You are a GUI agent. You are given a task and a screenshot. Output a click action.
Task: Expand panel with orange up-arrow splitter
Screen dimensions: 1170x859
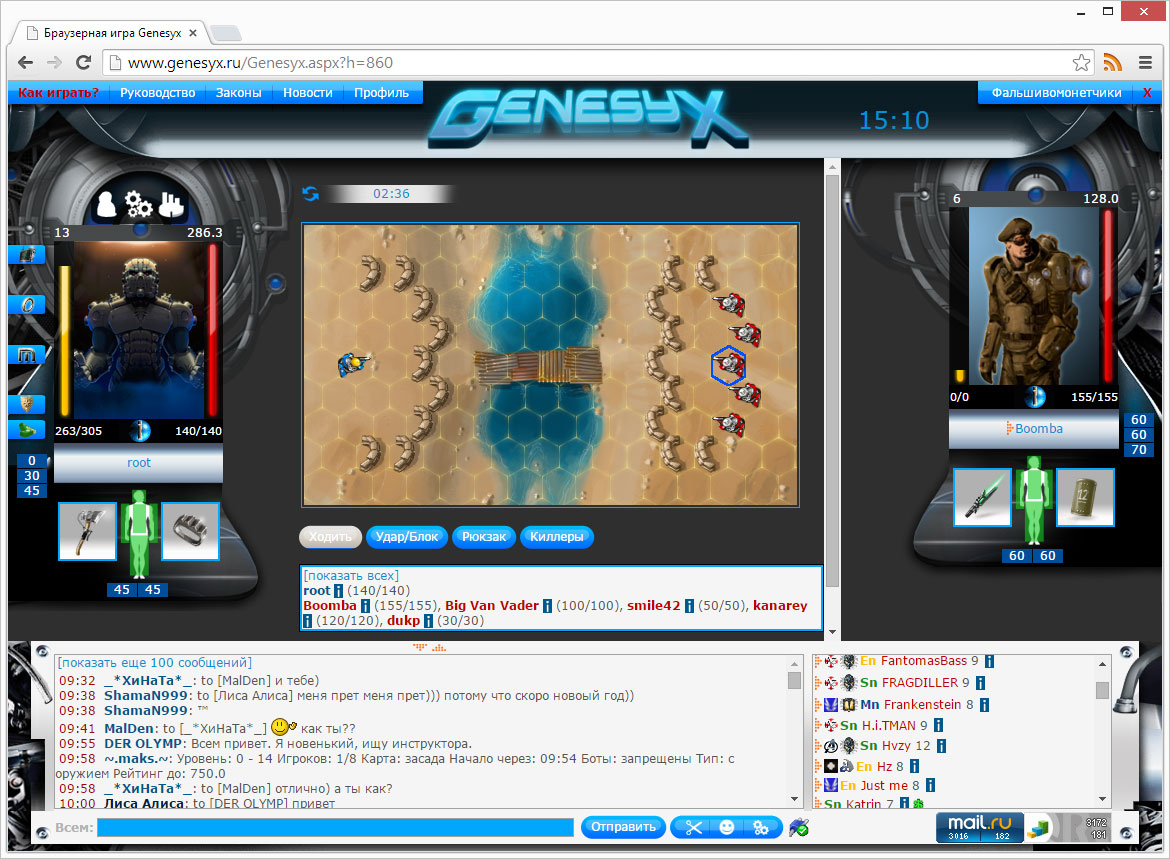(x=439, y=647)
